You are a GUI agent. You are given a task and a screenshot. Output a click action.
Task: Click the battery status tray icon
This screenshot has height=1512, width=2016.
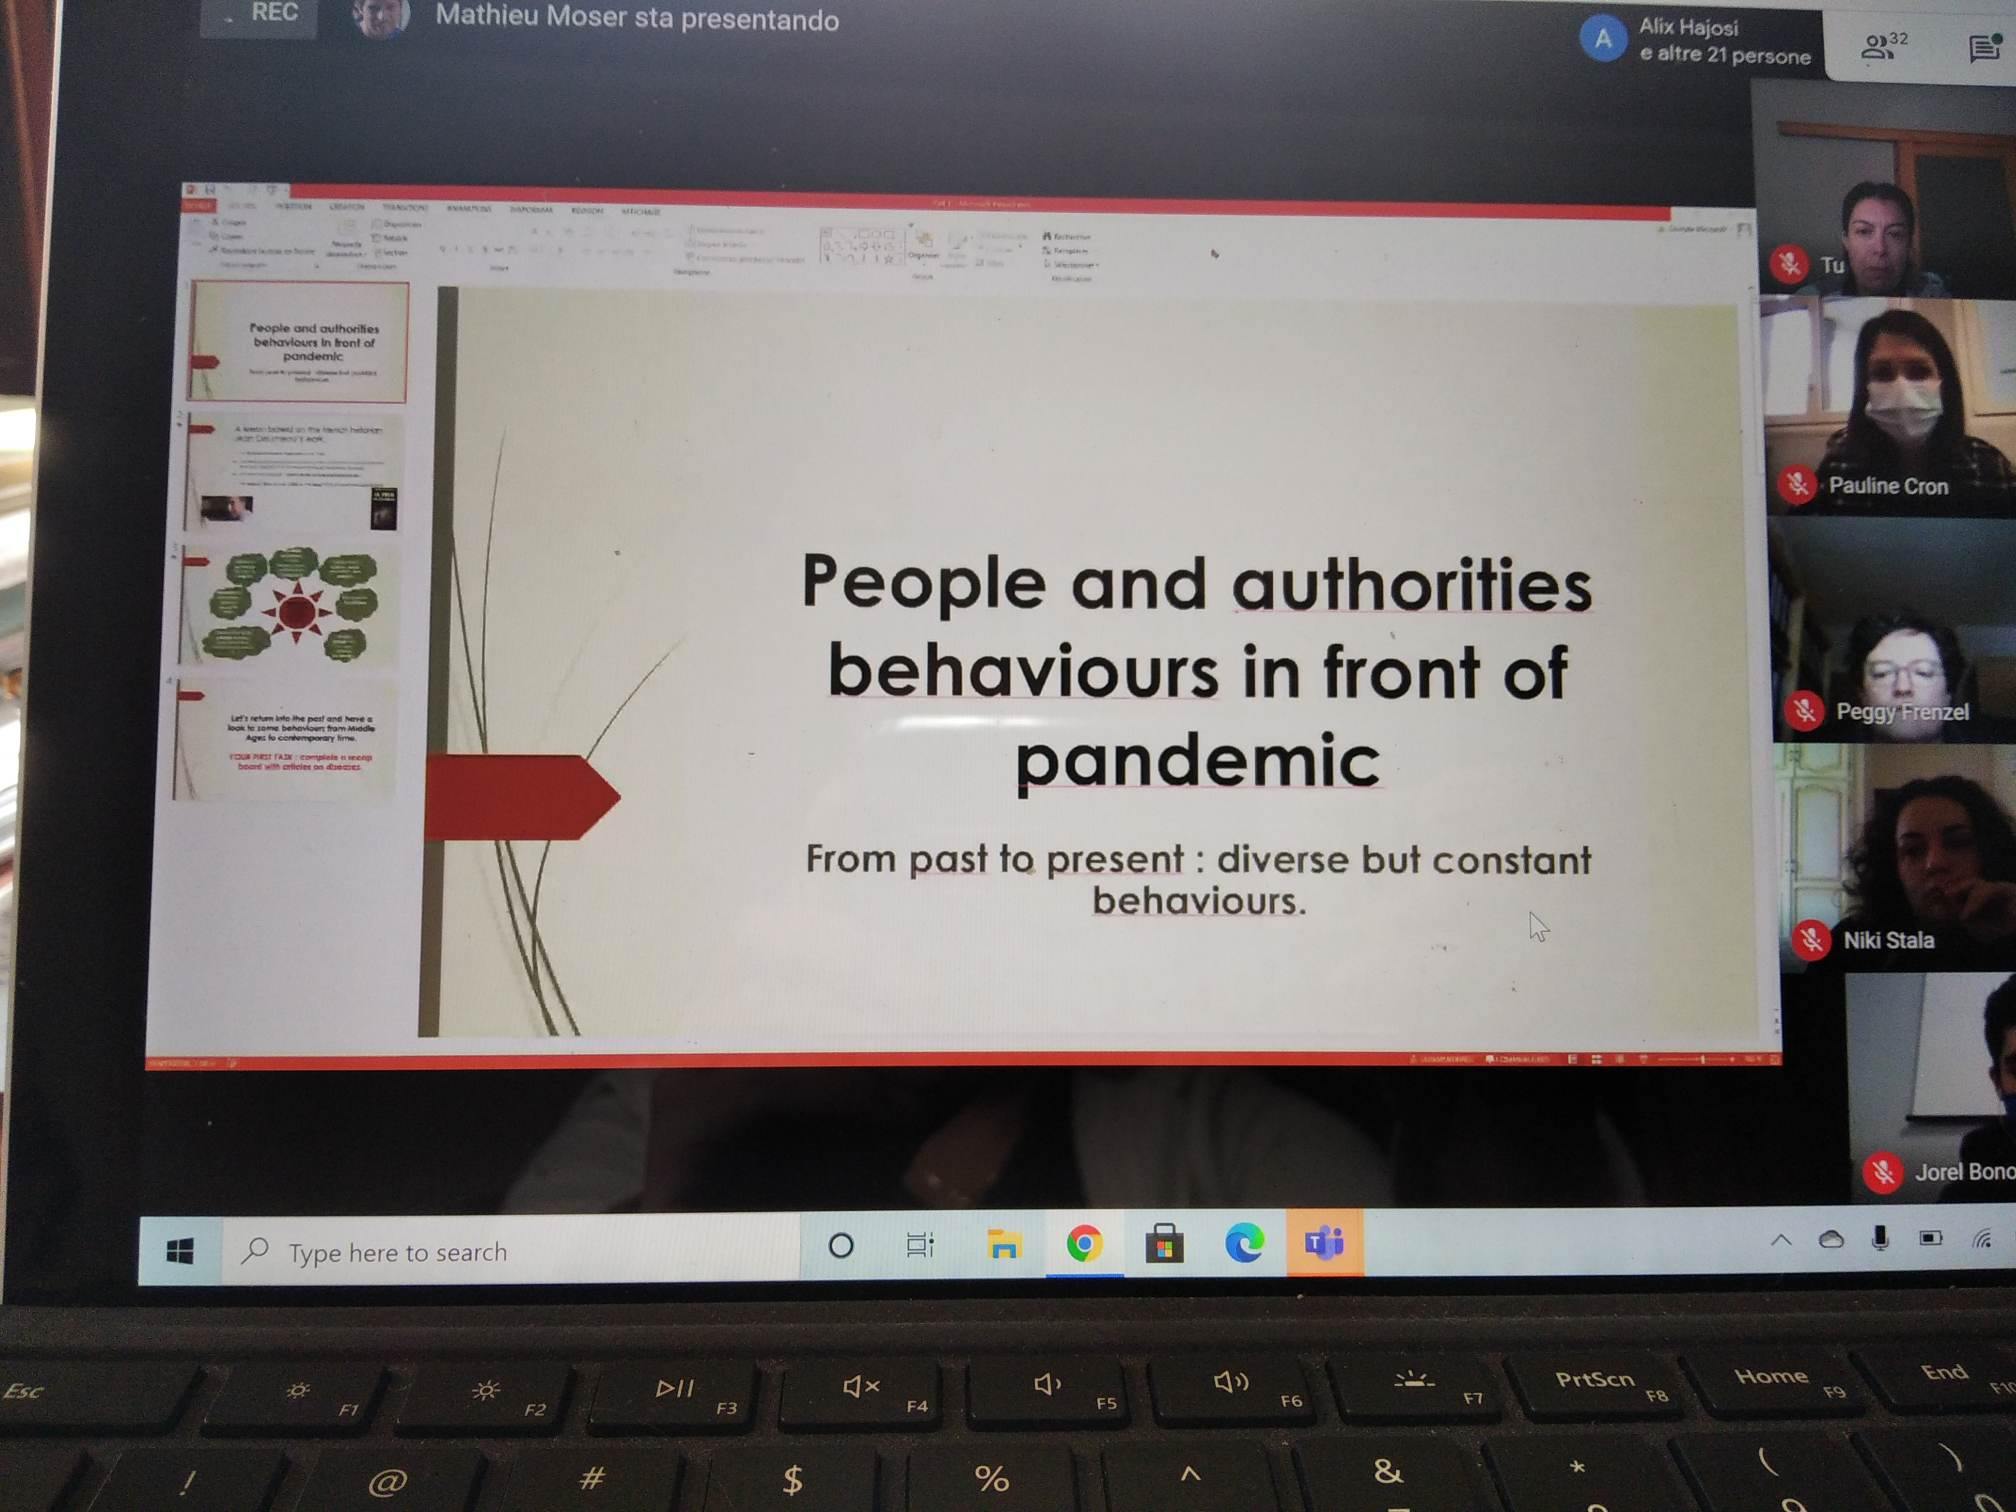1931,1239
